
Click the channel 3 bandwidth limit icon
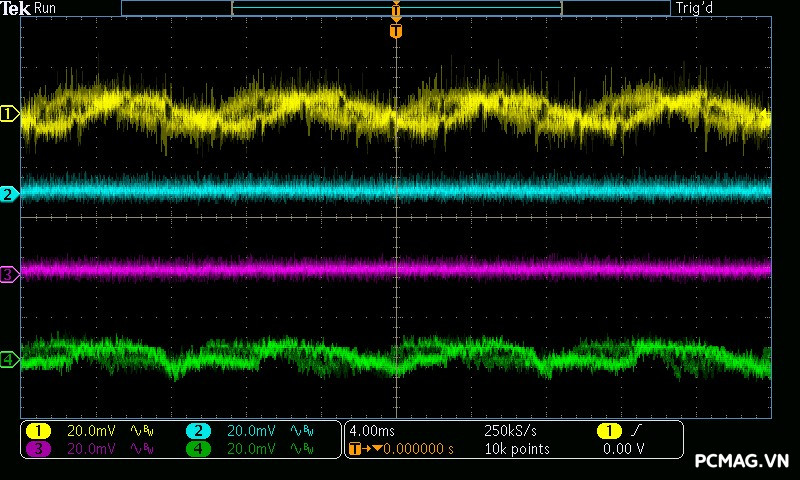(144, 450)
